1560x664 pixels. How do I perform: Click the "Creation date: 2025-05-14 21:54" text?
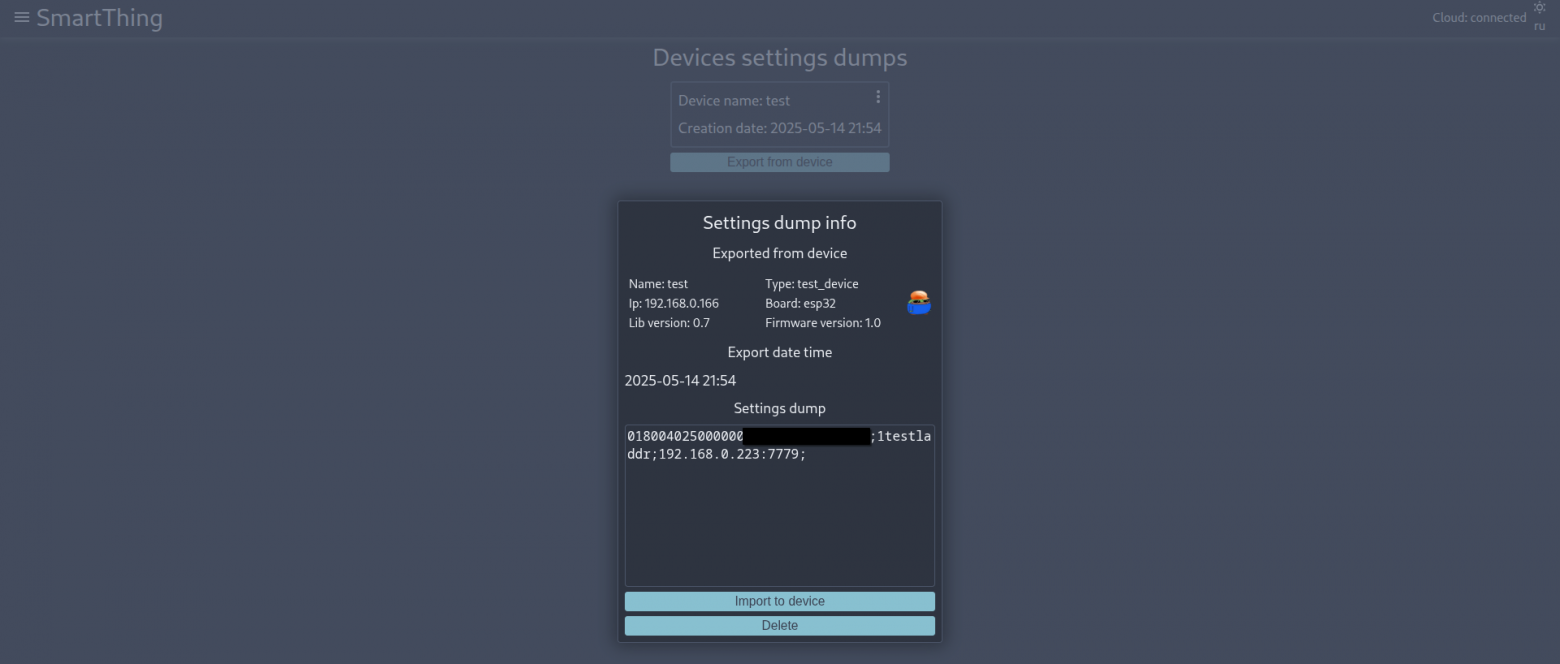[780, 128]
